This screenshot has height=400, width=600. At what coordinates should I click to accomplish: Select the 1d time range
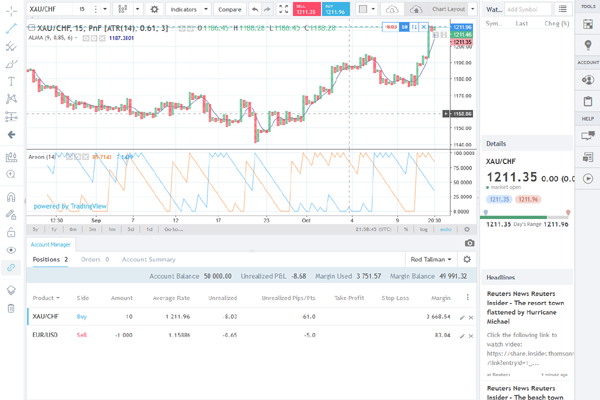pyautogui.click(x=149, y=229)
